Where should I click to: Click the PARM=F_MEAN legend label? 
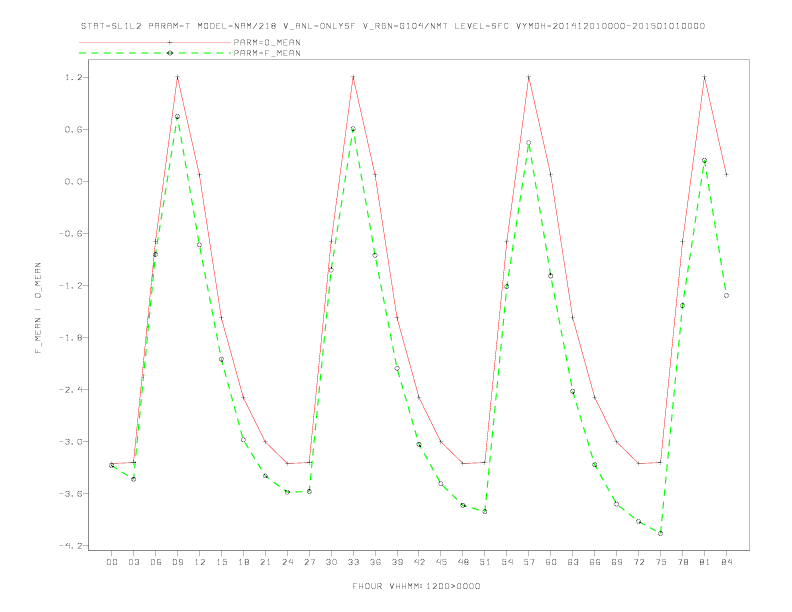click(267, 53)
